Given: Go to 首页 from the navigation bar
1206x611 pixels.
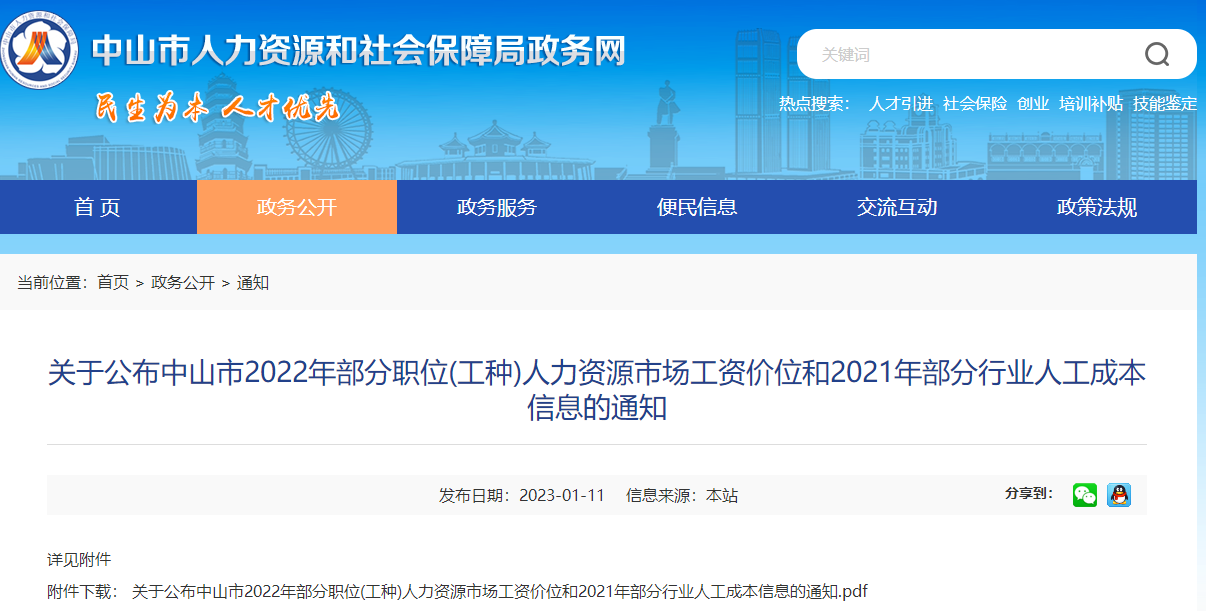Looking at the screenshot, I should 97,207.
